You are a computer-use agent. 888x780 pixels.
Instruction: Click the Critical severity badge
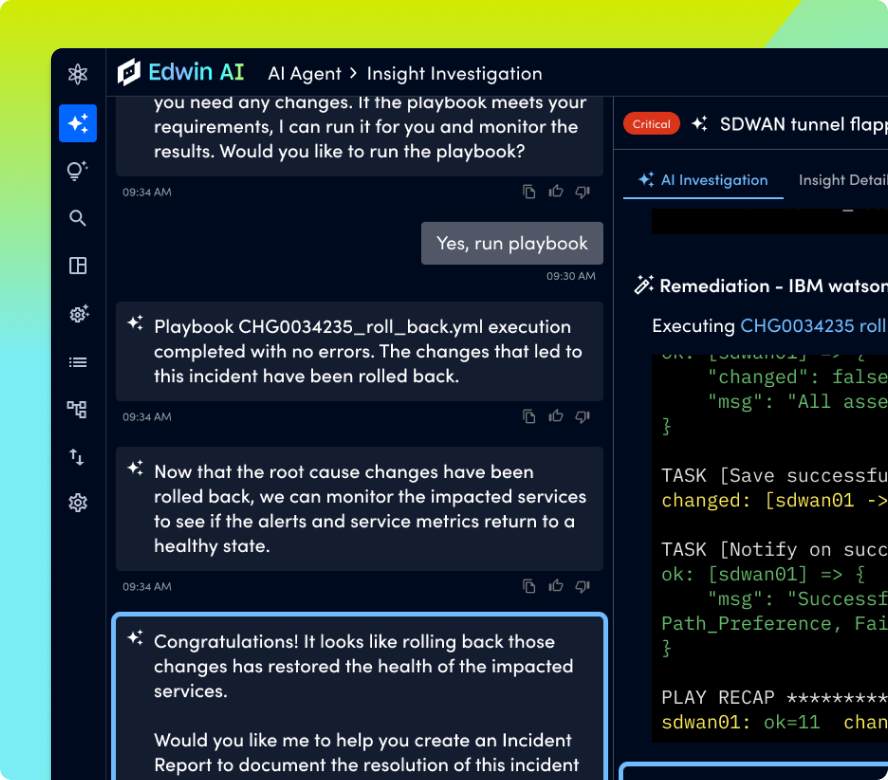coord(651,124)
